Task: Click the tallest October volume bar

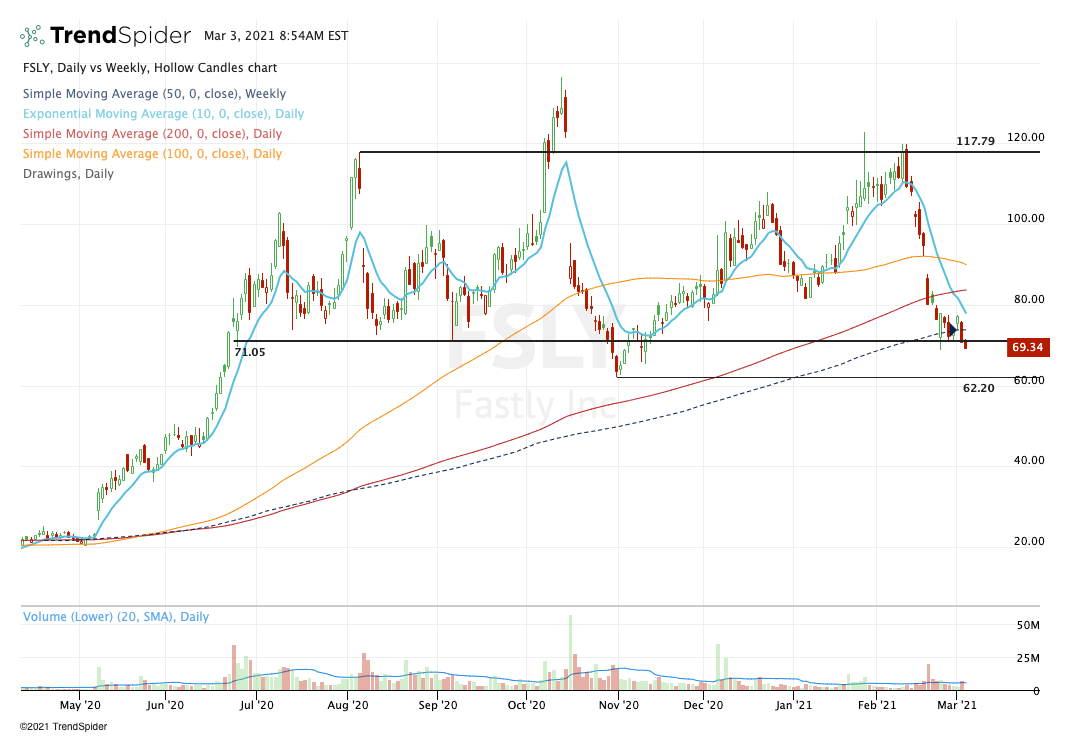Action: pyautogui.click(x=570, y=653)
